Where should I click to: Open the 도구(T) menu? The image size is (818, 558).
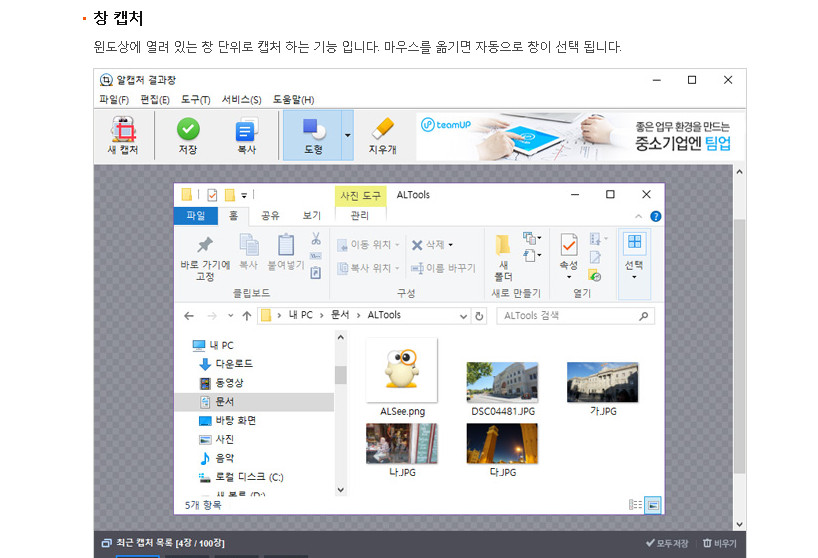[x=196, y=99]
